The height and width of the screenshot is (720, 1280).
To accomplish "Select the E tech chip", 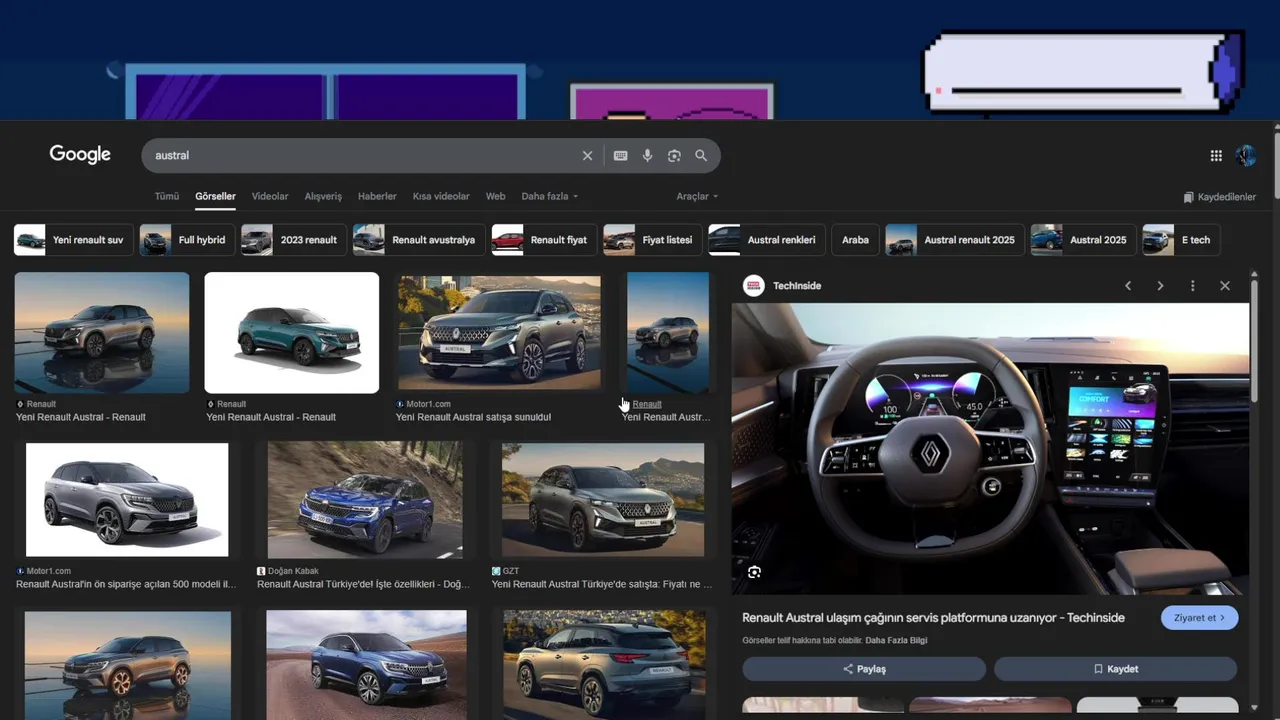I will tap(1182, 240).
